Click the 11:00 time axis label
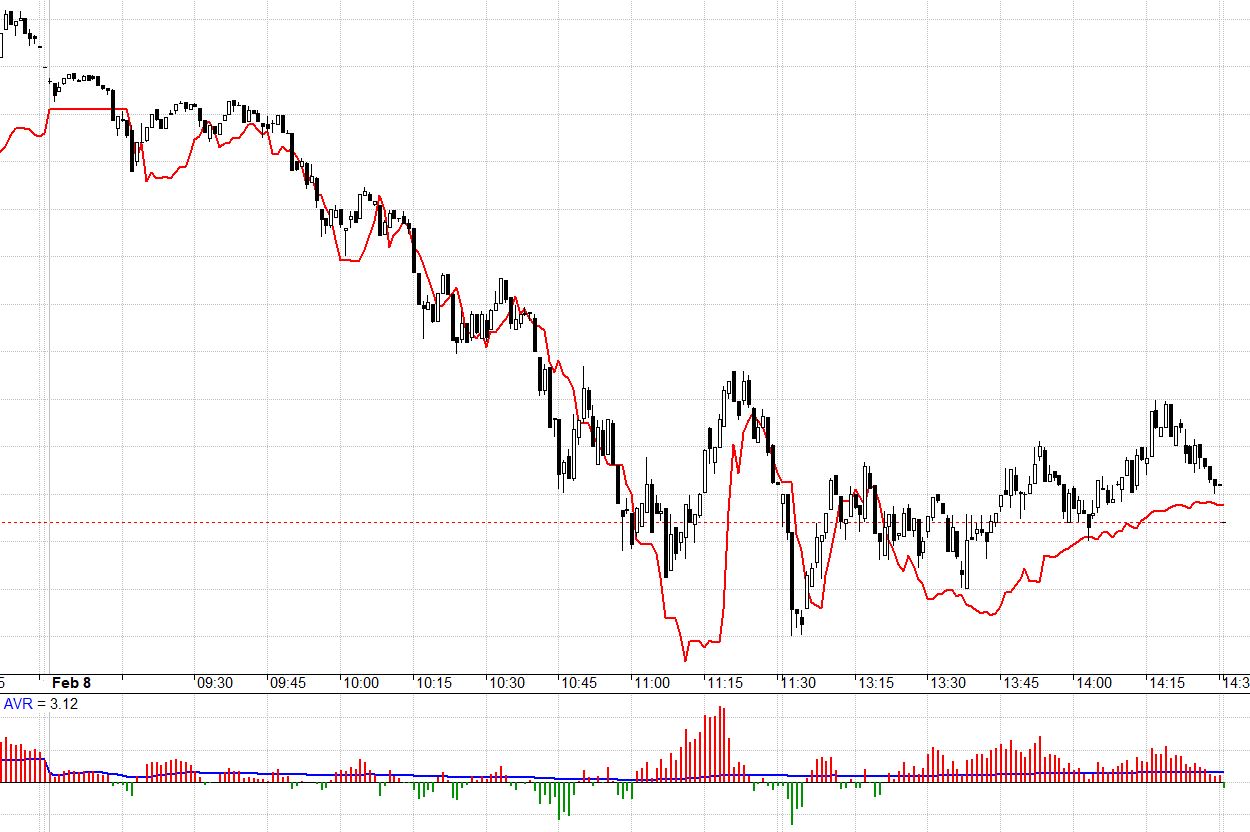1250x832 pixels. pos(652,683)
